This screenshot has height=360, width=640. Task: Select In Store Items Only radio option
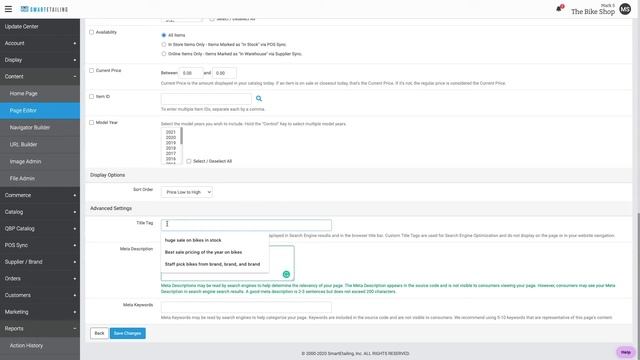pyautogui.click(x=164, y=44)
